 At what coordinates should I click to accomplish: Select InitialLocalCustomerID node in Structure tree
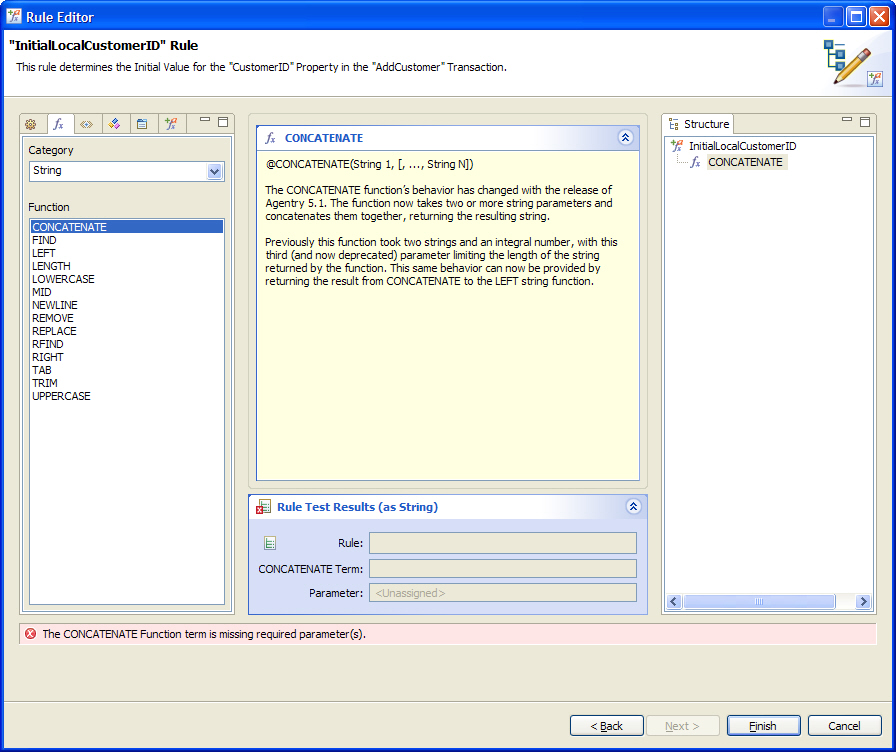(x=742, y=146)
